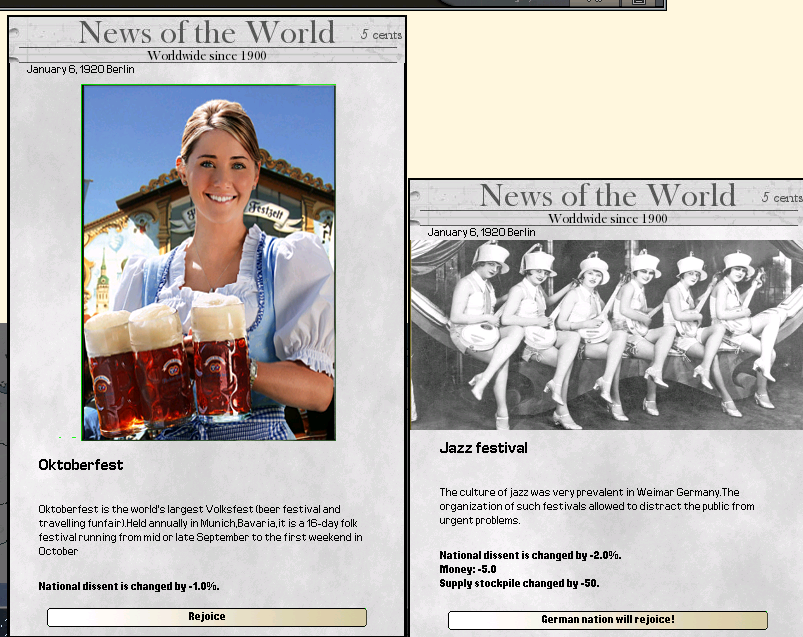Select the Jazz festival event heading
This screenshot has height=637, width=803.
pyautogui.click(x=483, y=448)
